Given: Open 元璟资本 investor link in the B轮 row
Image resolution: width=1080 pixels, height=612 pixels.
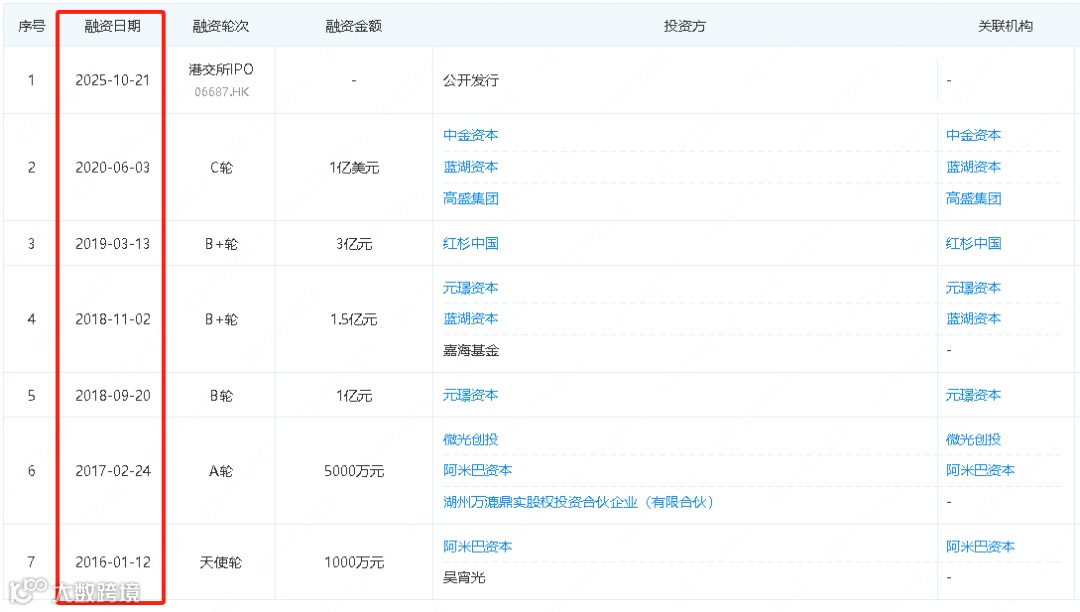Looking at the screenshot, I should click(x=470, y=395).
